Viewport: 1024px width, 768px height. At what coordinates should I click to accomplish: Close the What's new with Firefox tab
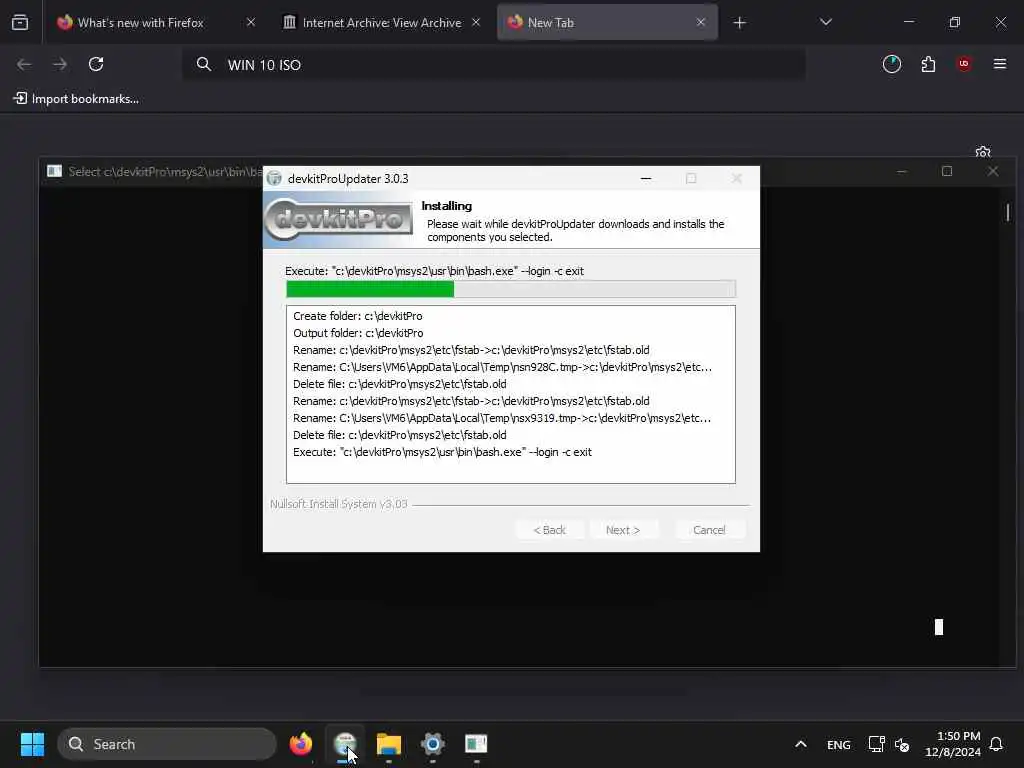[x=251, y=23]
